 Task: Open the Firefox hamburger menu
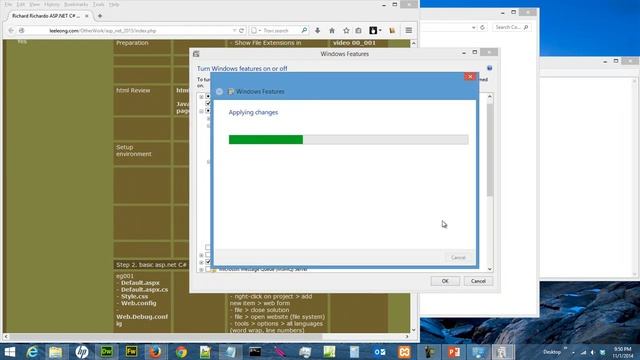[x=409, y=31]
